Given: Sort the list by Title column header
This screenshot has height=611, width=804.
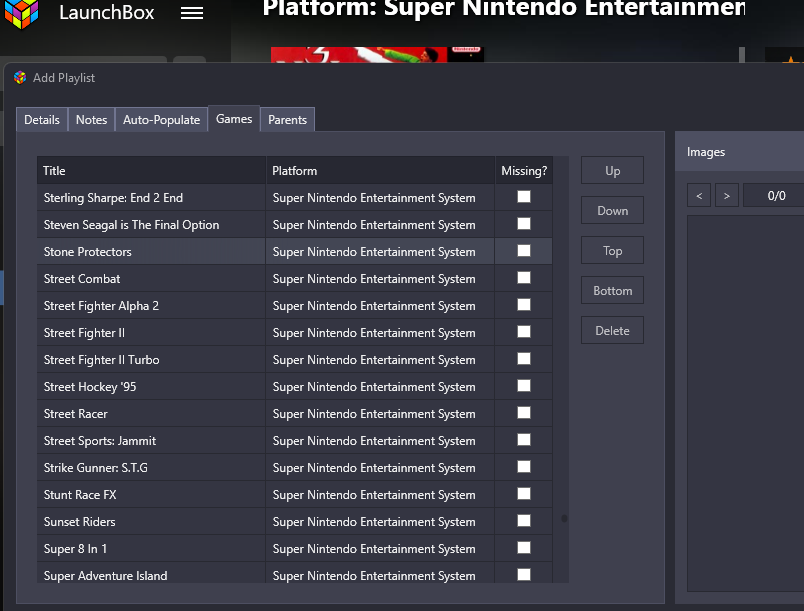Looking at the screenshot, I should point(151,171).
